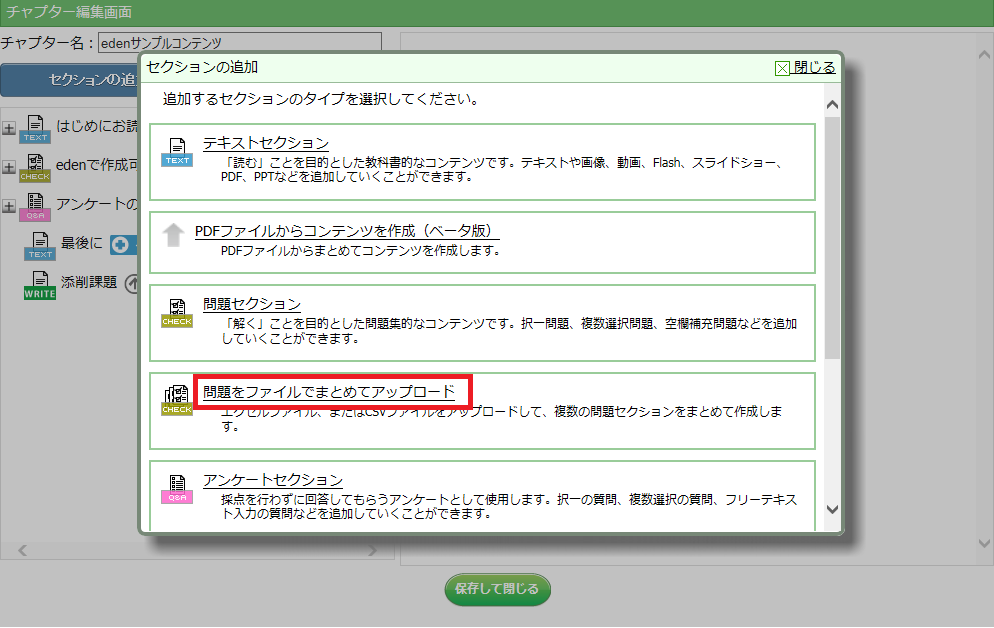Image resolution: width=994 pixels, height=628 pixels.
Task: Click the TEXT icon next to 最後に
Action: click(40, 246)
